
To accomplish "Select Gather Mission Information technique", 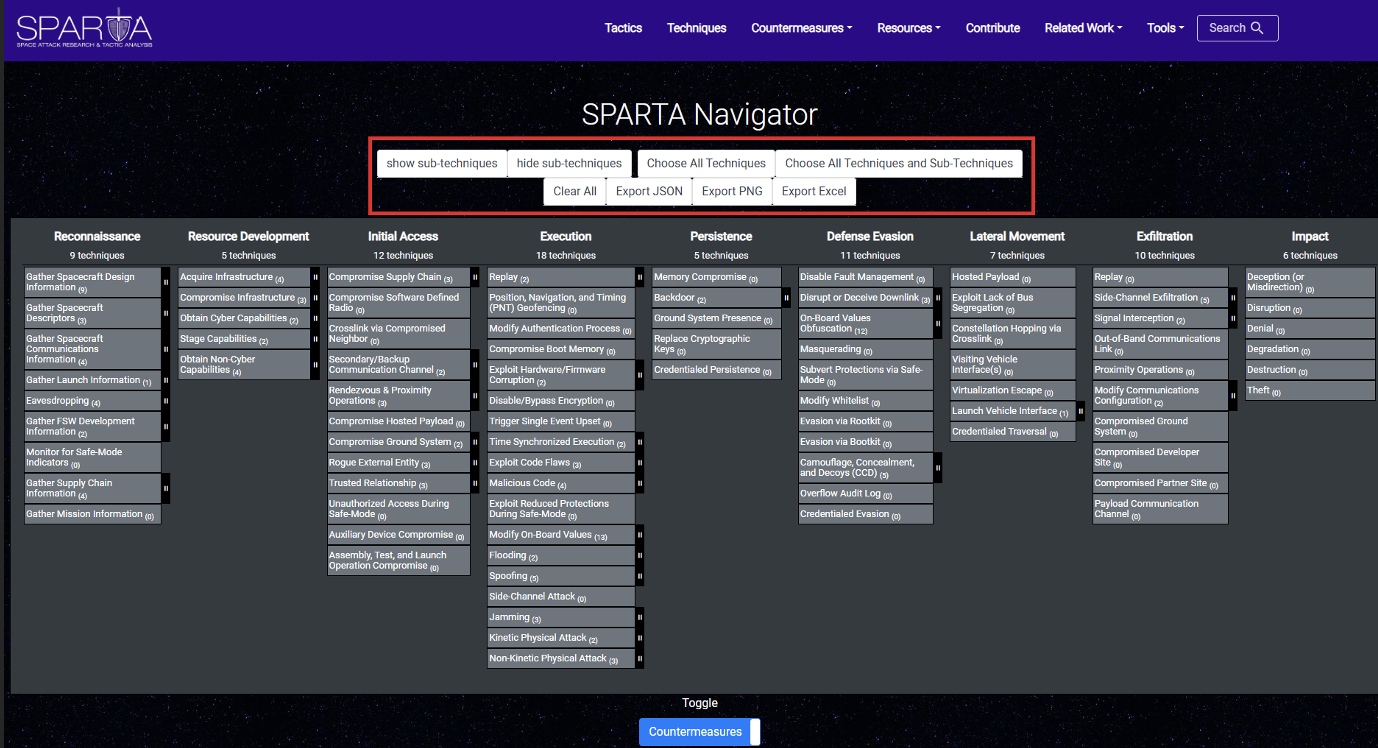I will click(x=93, y=514).
